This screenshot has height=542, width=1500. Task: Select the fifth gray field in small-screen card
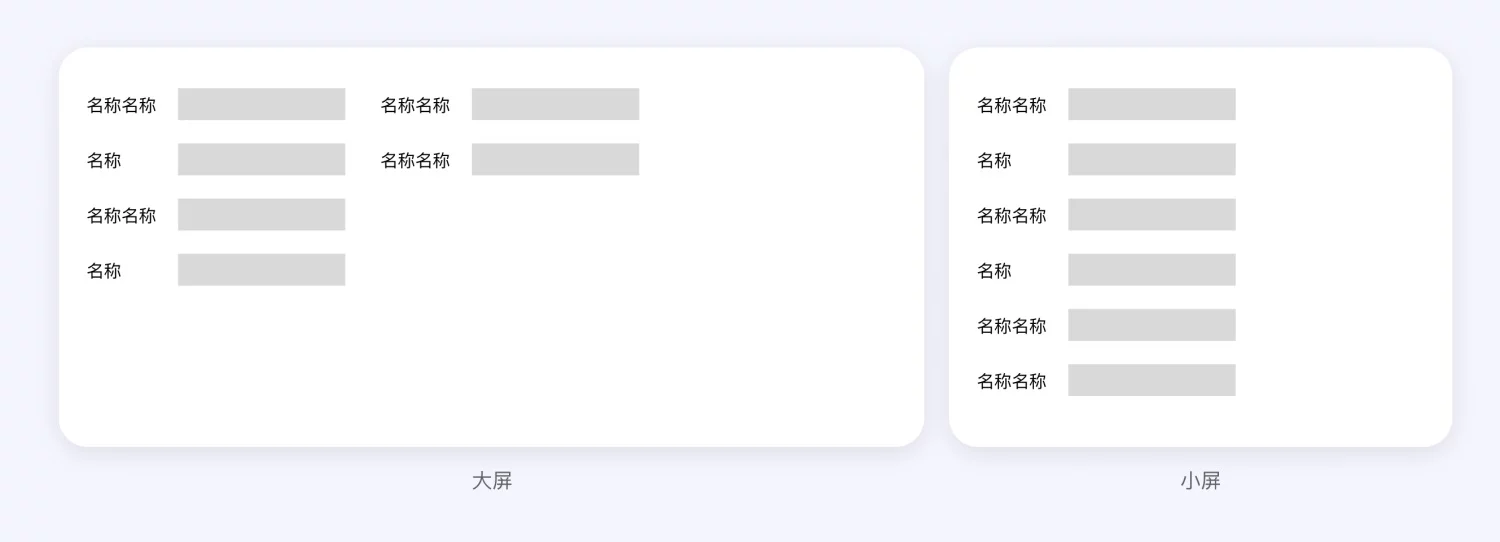pos(1151,324)
